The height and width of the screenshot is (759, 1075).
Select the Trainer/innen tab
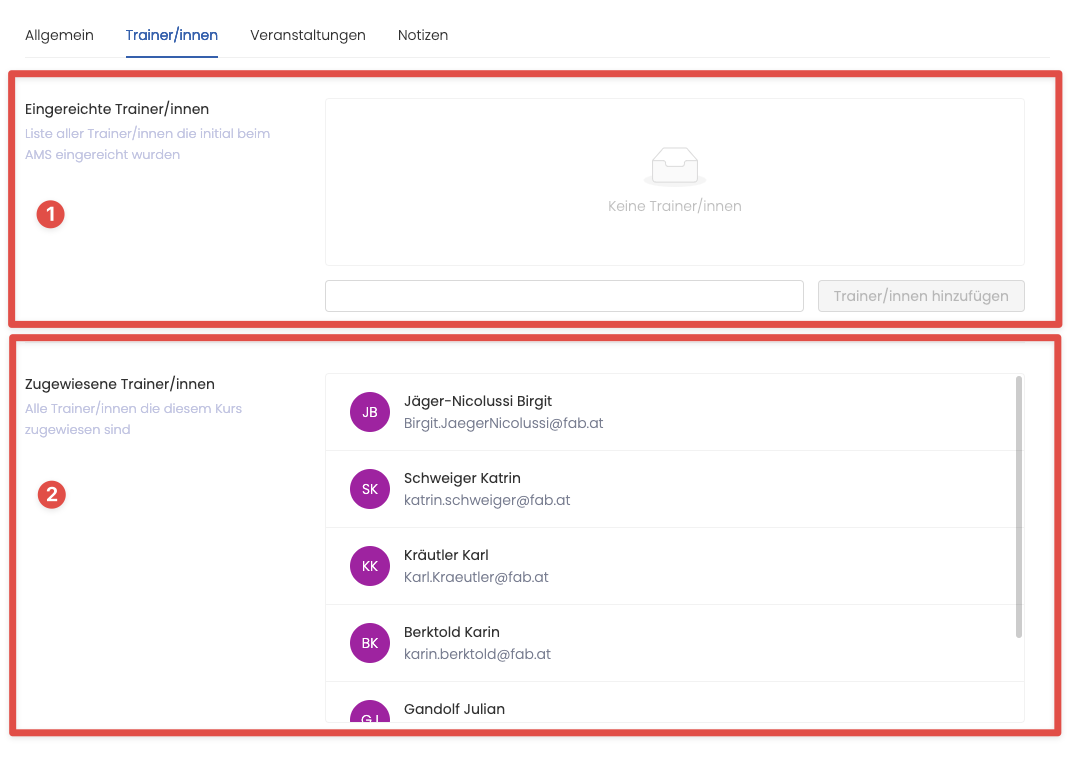(x=172, y=35)
